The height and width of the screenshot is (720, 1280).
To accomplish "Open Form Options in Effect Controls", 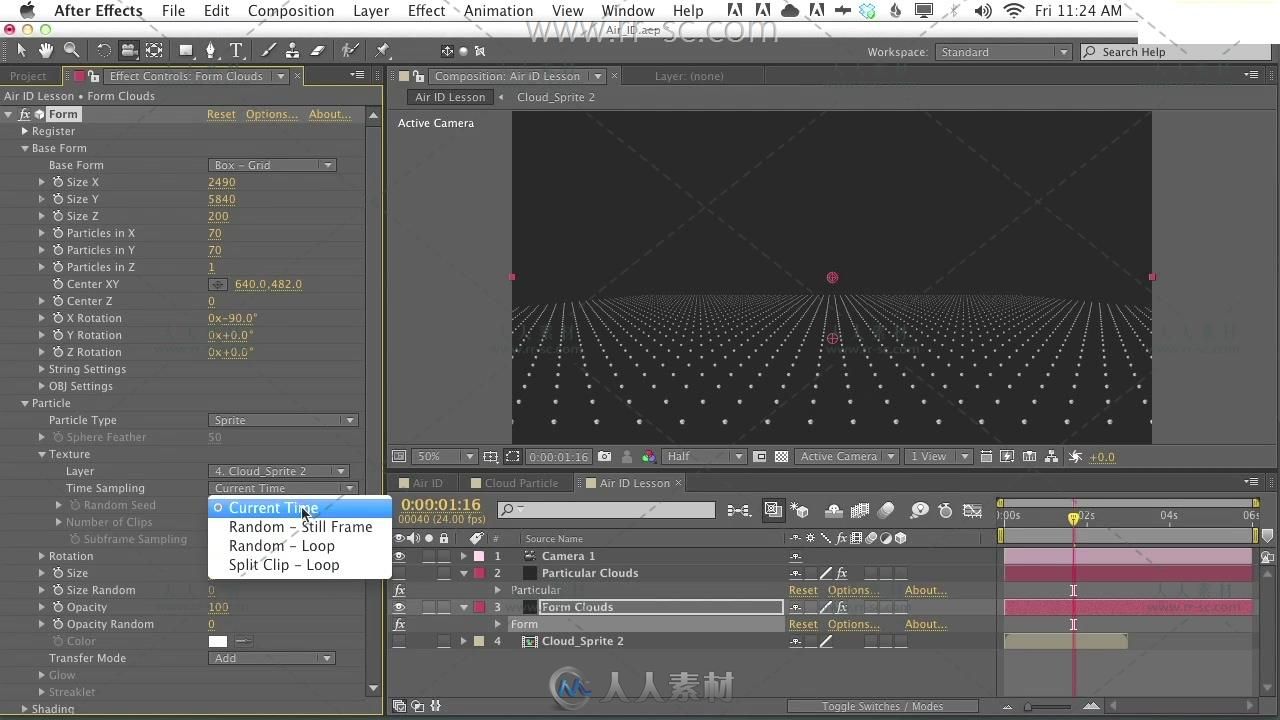I will click(x=272, y=114).
